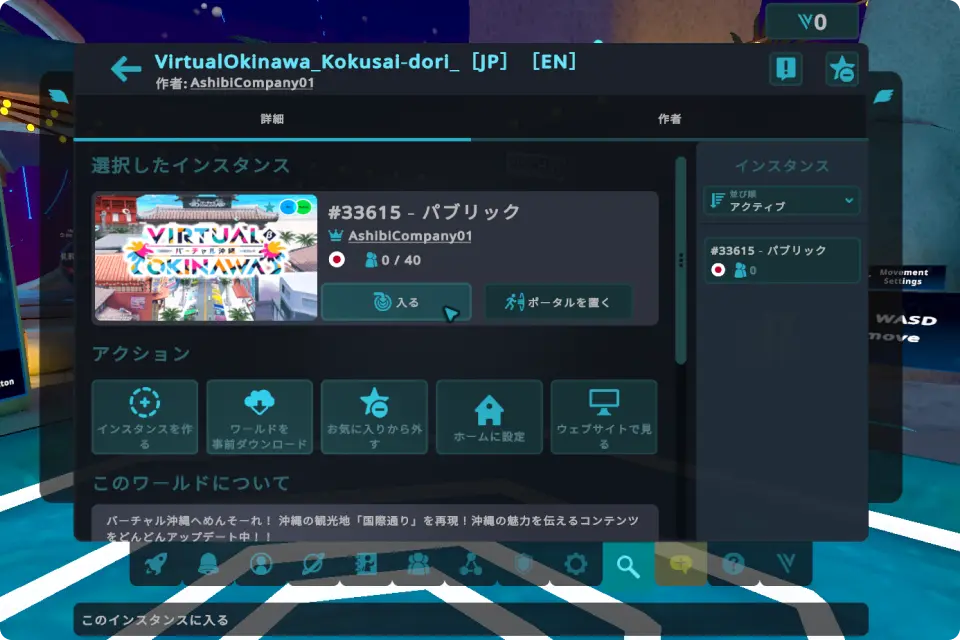Click the Virtual Okinawa world thumbnail
Image resolution: width=960 pixels, height=640 pixels.
click(x=206, y=258)
